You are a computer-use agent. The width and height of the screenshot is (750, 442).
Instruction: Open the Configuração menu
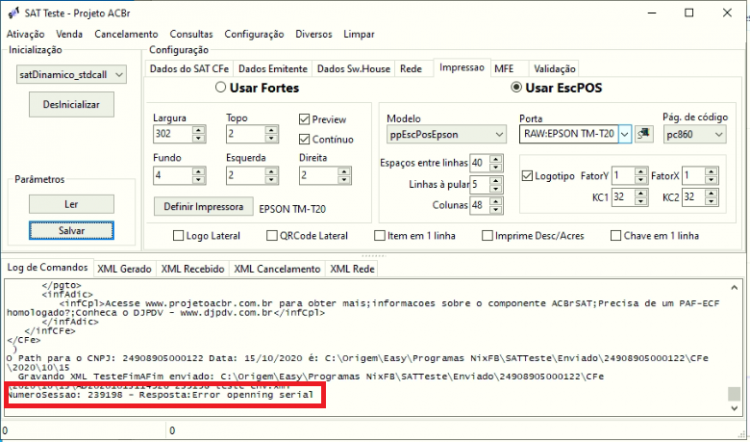[254, 34]
